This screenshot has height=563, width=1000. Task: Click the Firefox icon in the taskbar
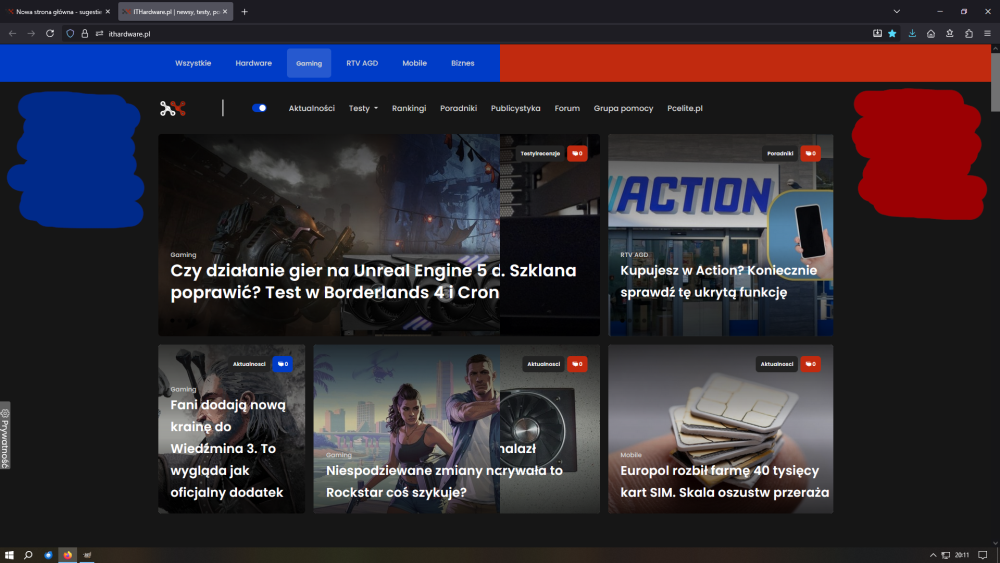point(68,554)
